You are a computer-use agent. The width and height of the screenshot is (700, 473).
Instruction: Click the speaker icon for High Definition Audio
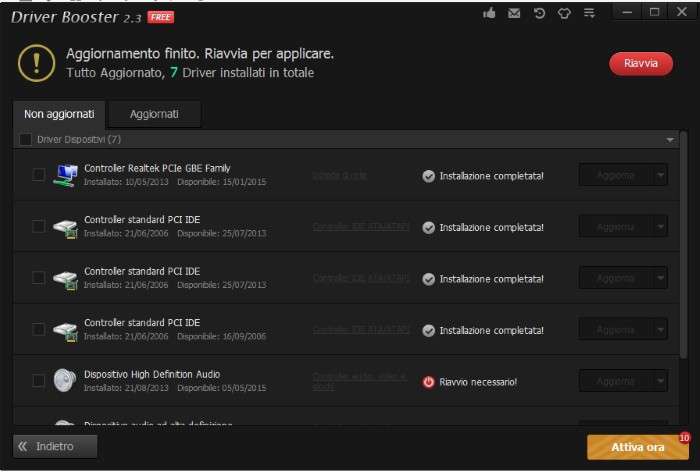[x=65, y=381]
